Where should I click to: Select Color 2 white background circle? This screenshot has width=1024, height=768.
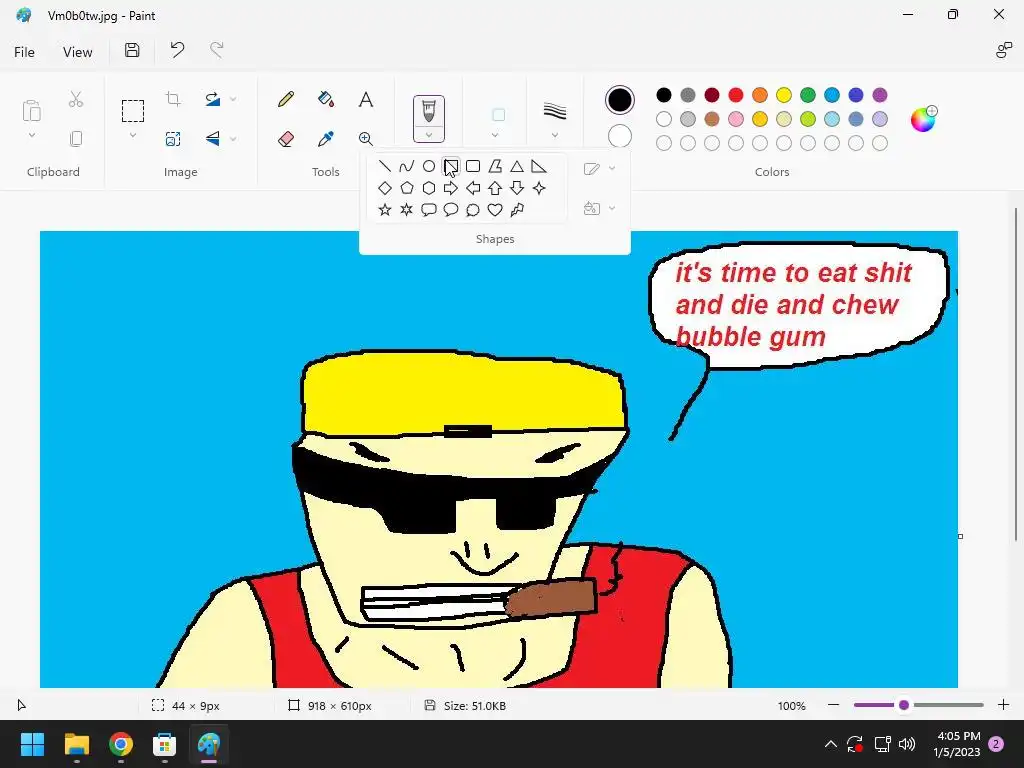619,136
